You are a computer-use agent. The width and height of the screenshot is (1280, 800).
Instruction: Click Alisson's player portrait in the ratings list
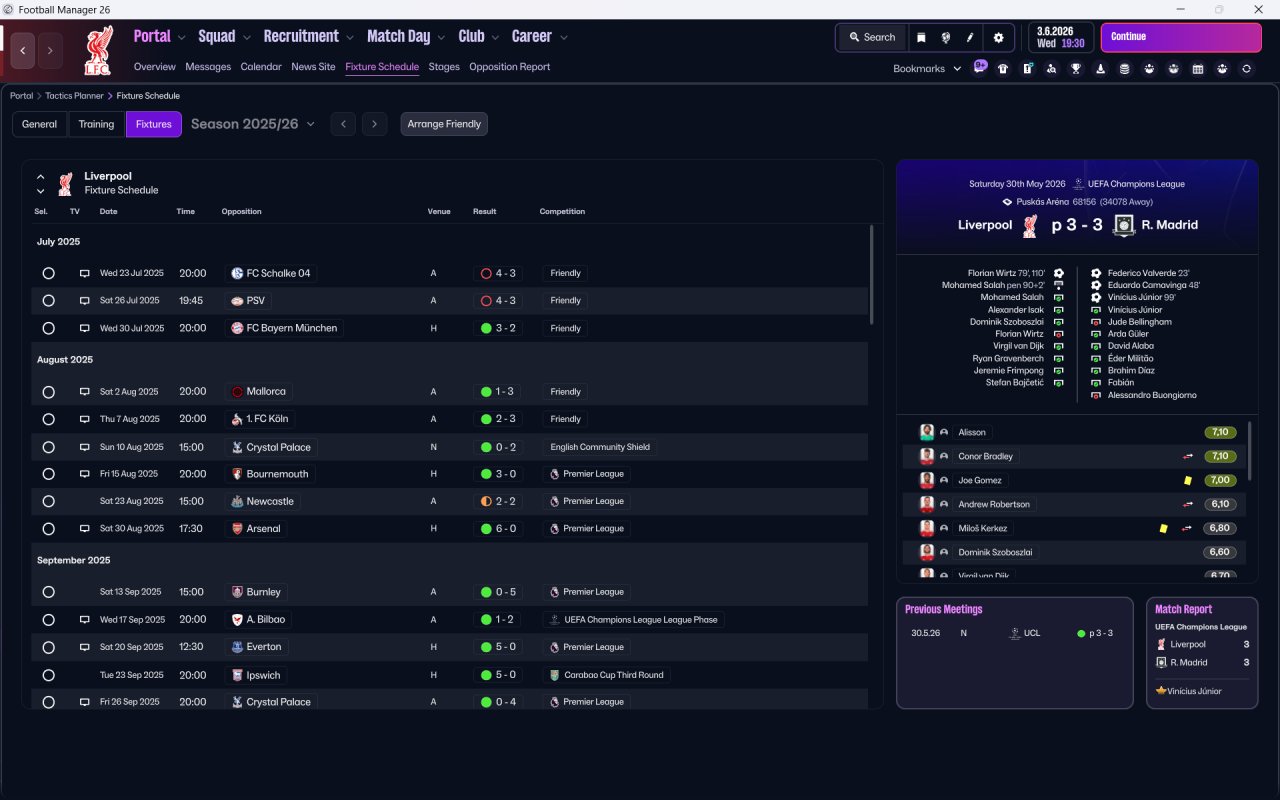pos(927,432)
